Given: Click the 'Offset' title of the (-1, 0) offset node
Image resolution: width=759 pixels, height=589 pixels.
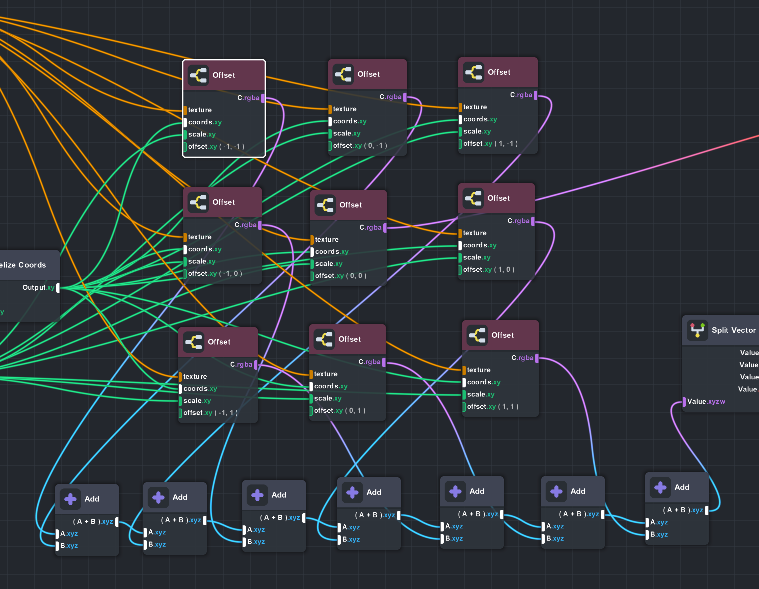Looking at the screenshot, I should click(224, 202).
